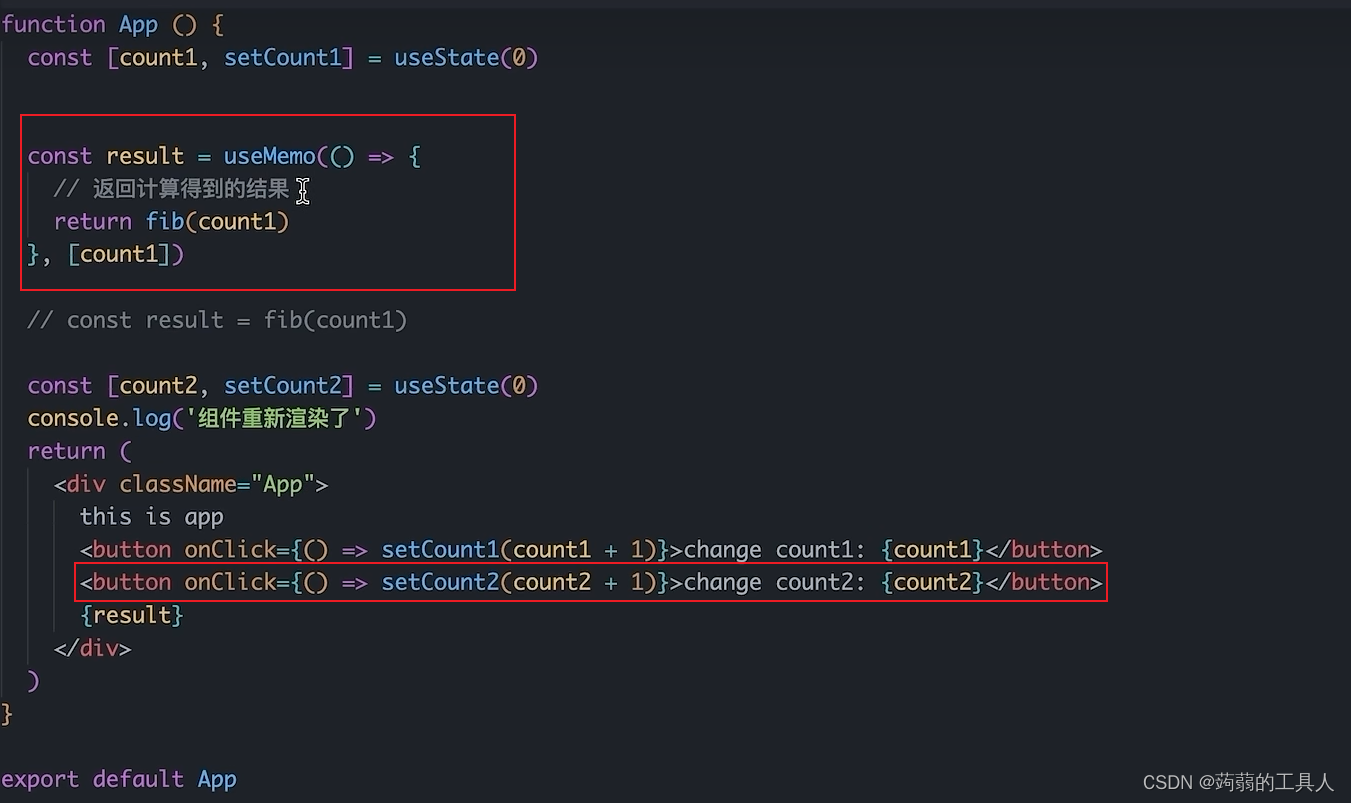Click the Chinese comment '// 返回计算得到的结果'
This screenshot has height=803, width=1351.
(171, 189)
